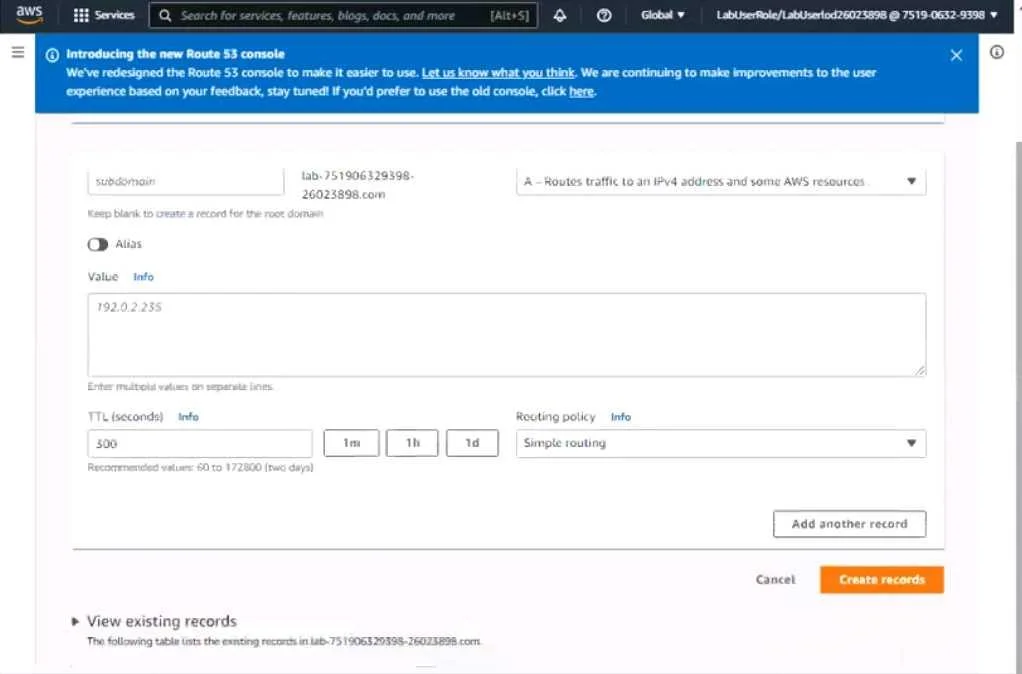Open the help question mark icon
This screenshot has width=1022, height=674.
(604, 15)
